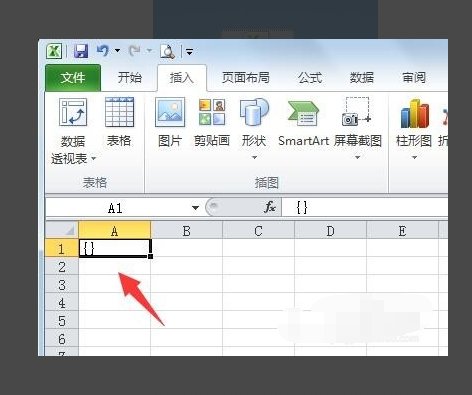Select column D header

[330, 230]
